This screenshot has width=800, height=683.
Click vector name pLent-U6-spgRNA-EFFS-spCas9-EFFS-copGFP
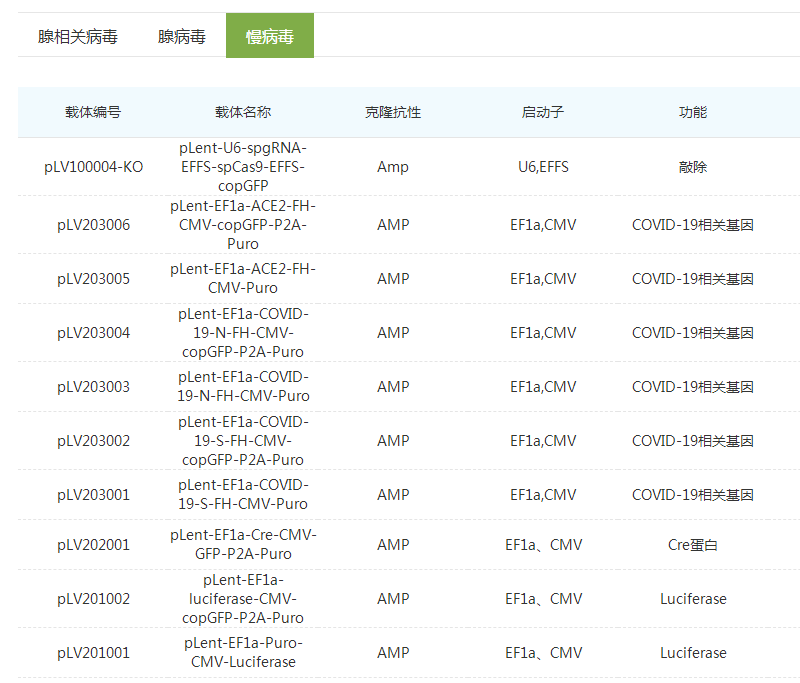[x=243, y=167]
